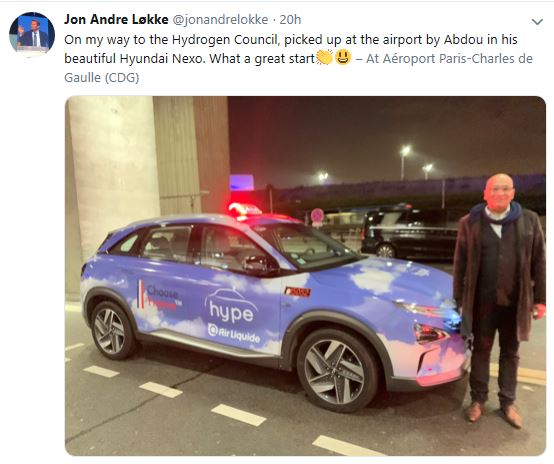This screenshot has height=464, width=554.
Task: Open the @jonandrelokke handle link
Action: (220, 20)
